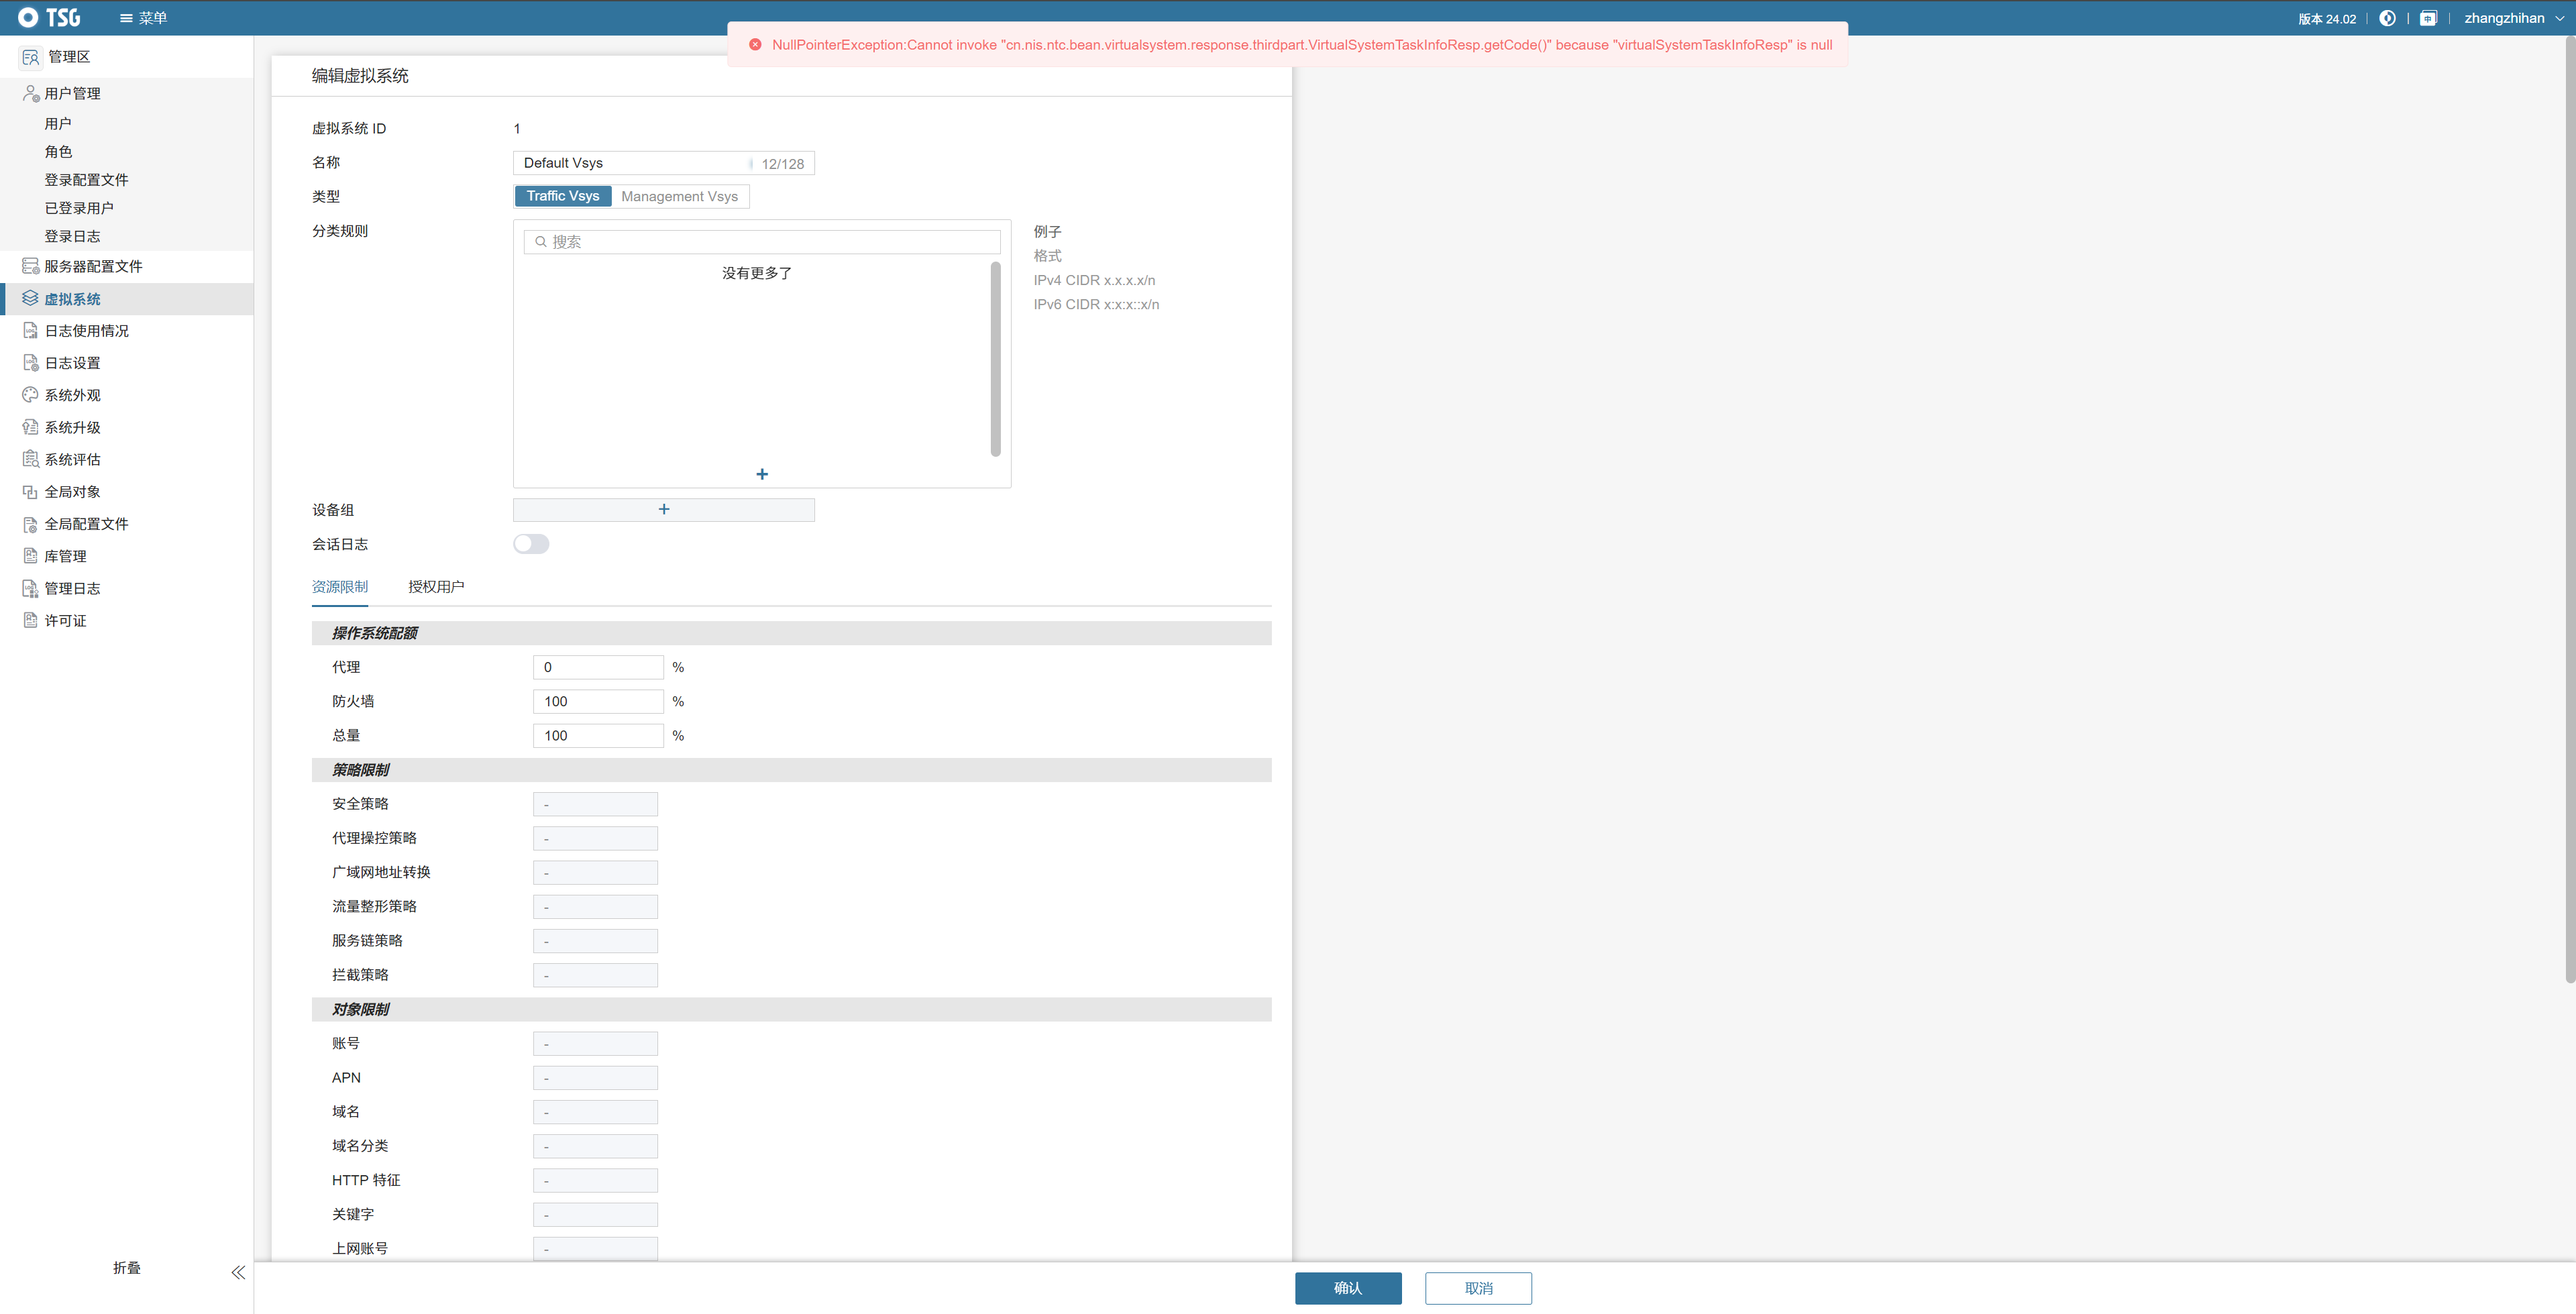Switch to the 授权用户 tab
Image resolution: width=2576 pixels, height=1314 pixels.
[436, 587]
